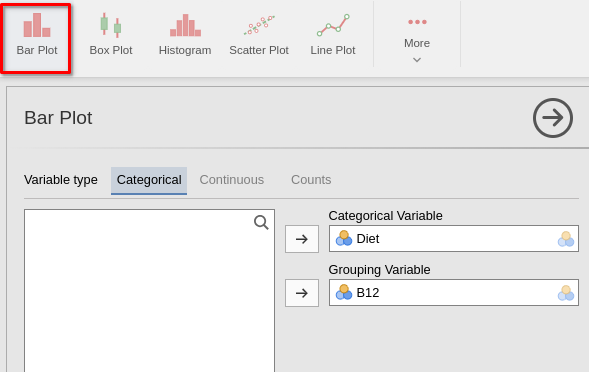
Task: Collapse options with the circled arrow
Action: pos(553,118)
